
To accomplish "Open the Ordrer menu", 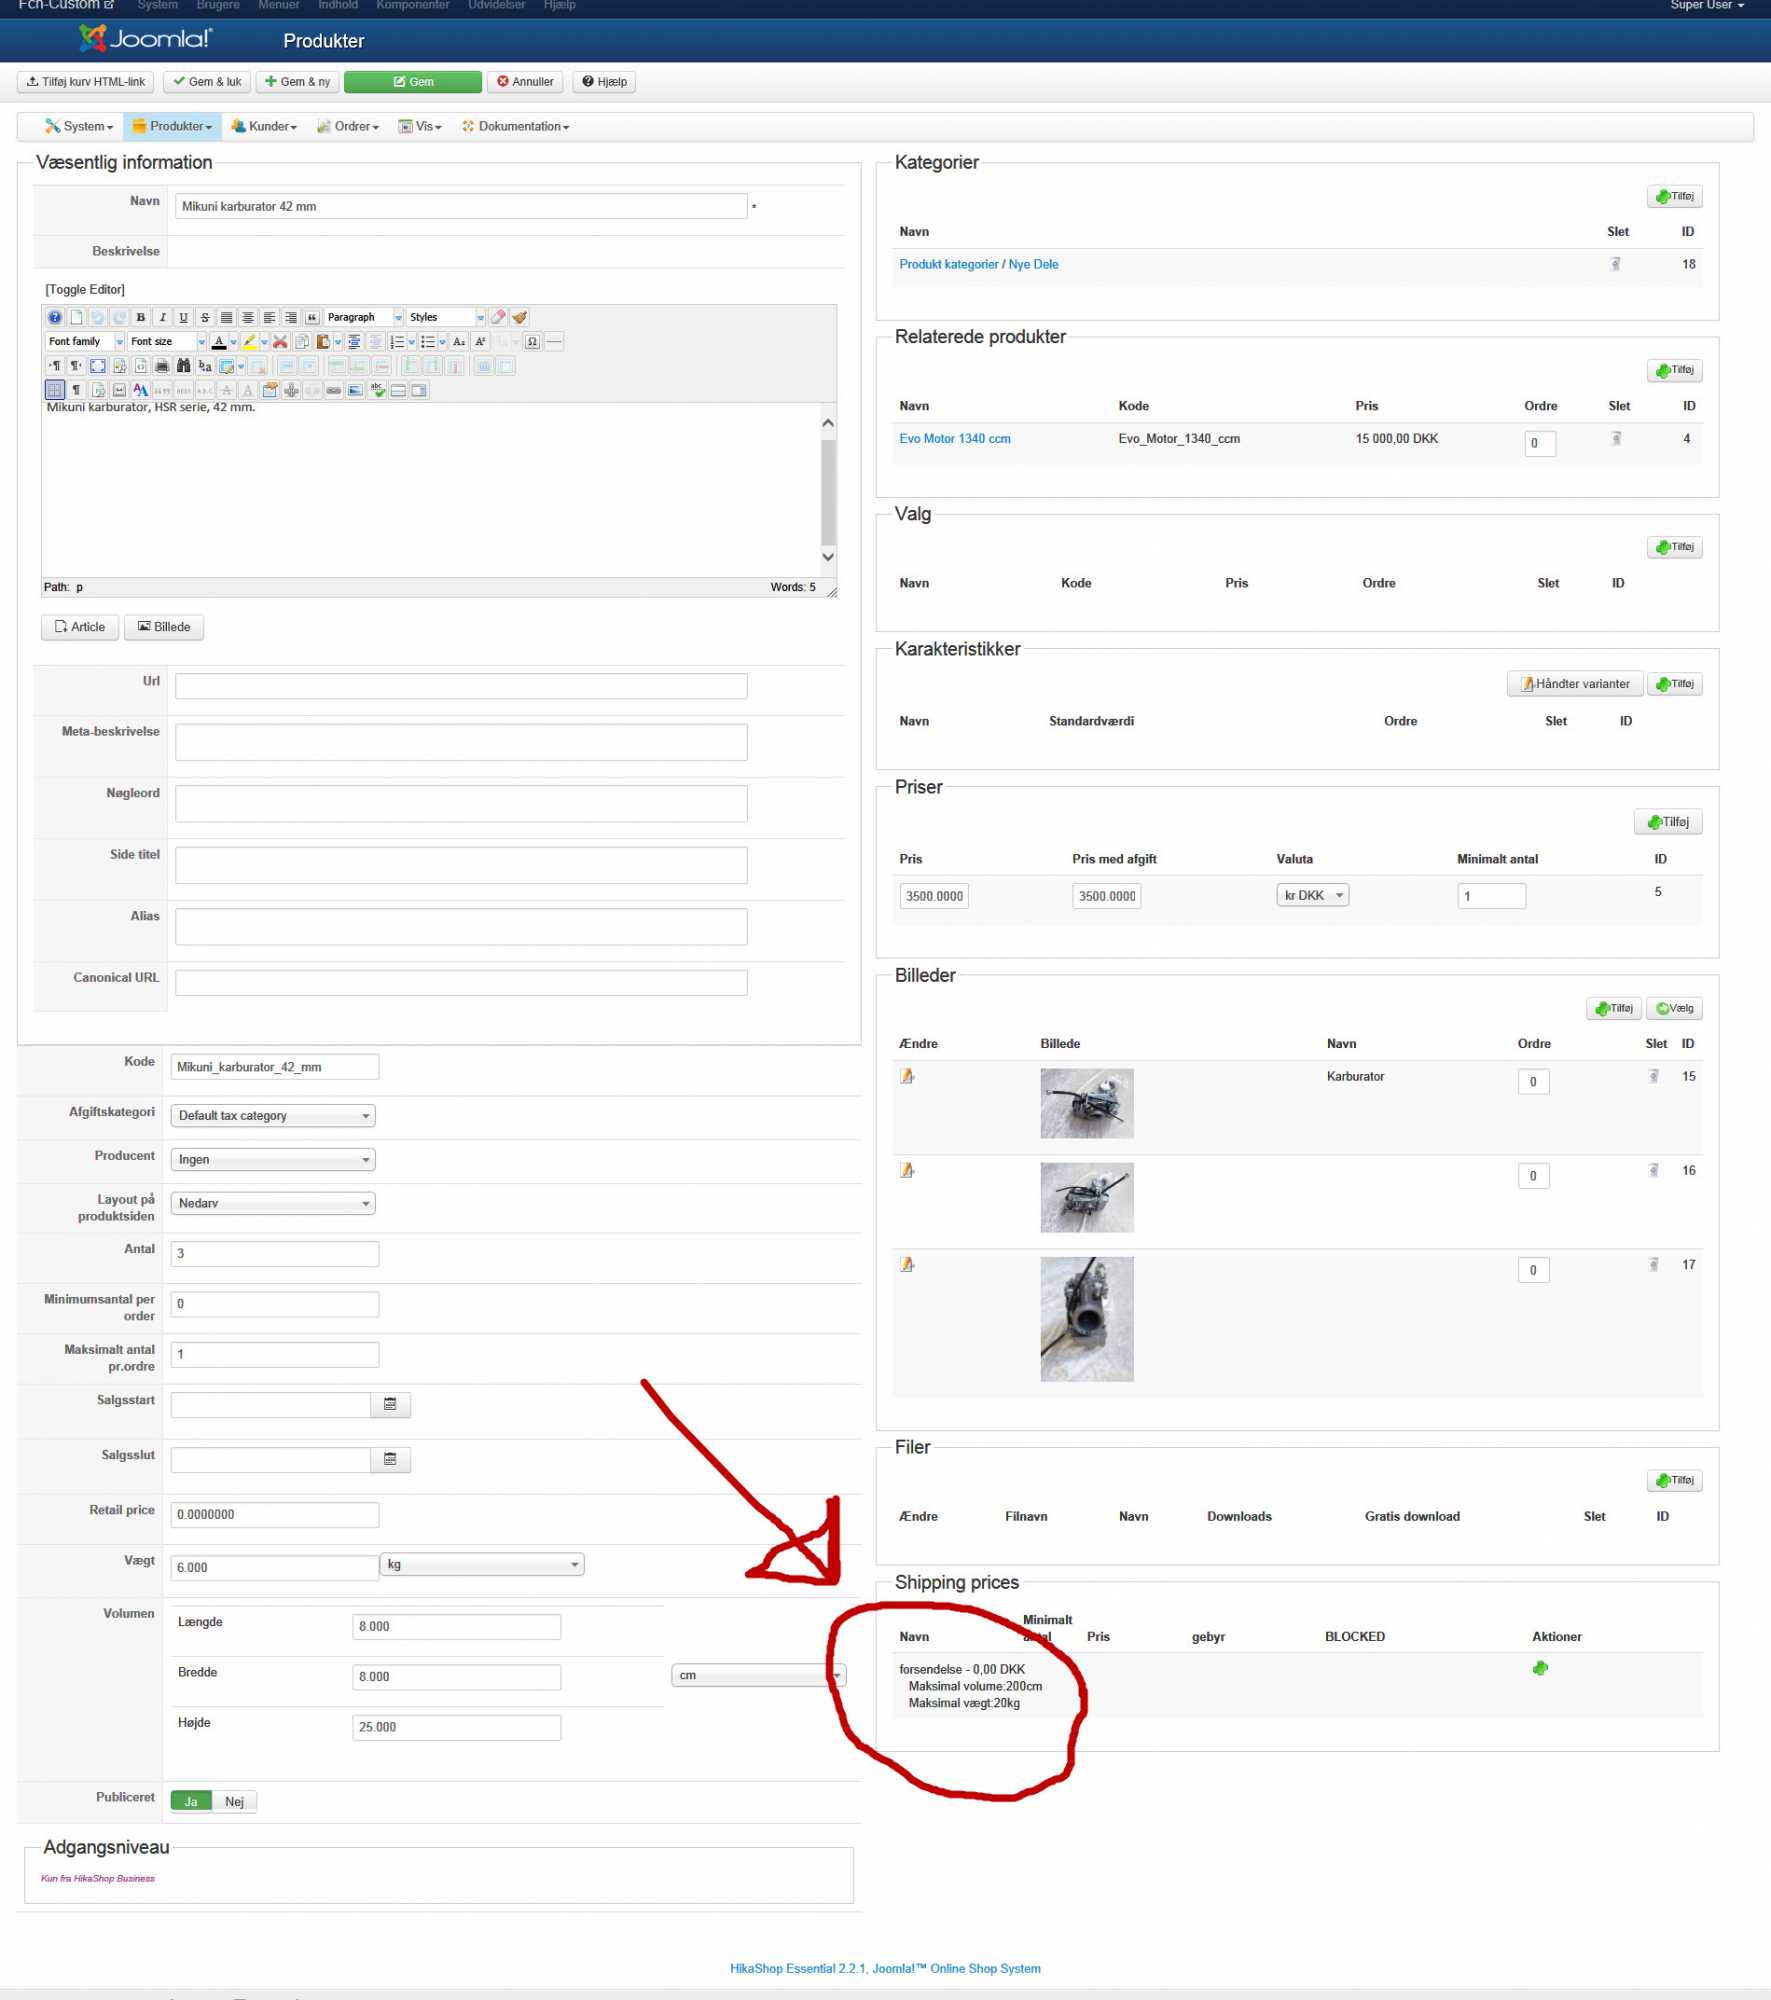I will pos(348,126).
